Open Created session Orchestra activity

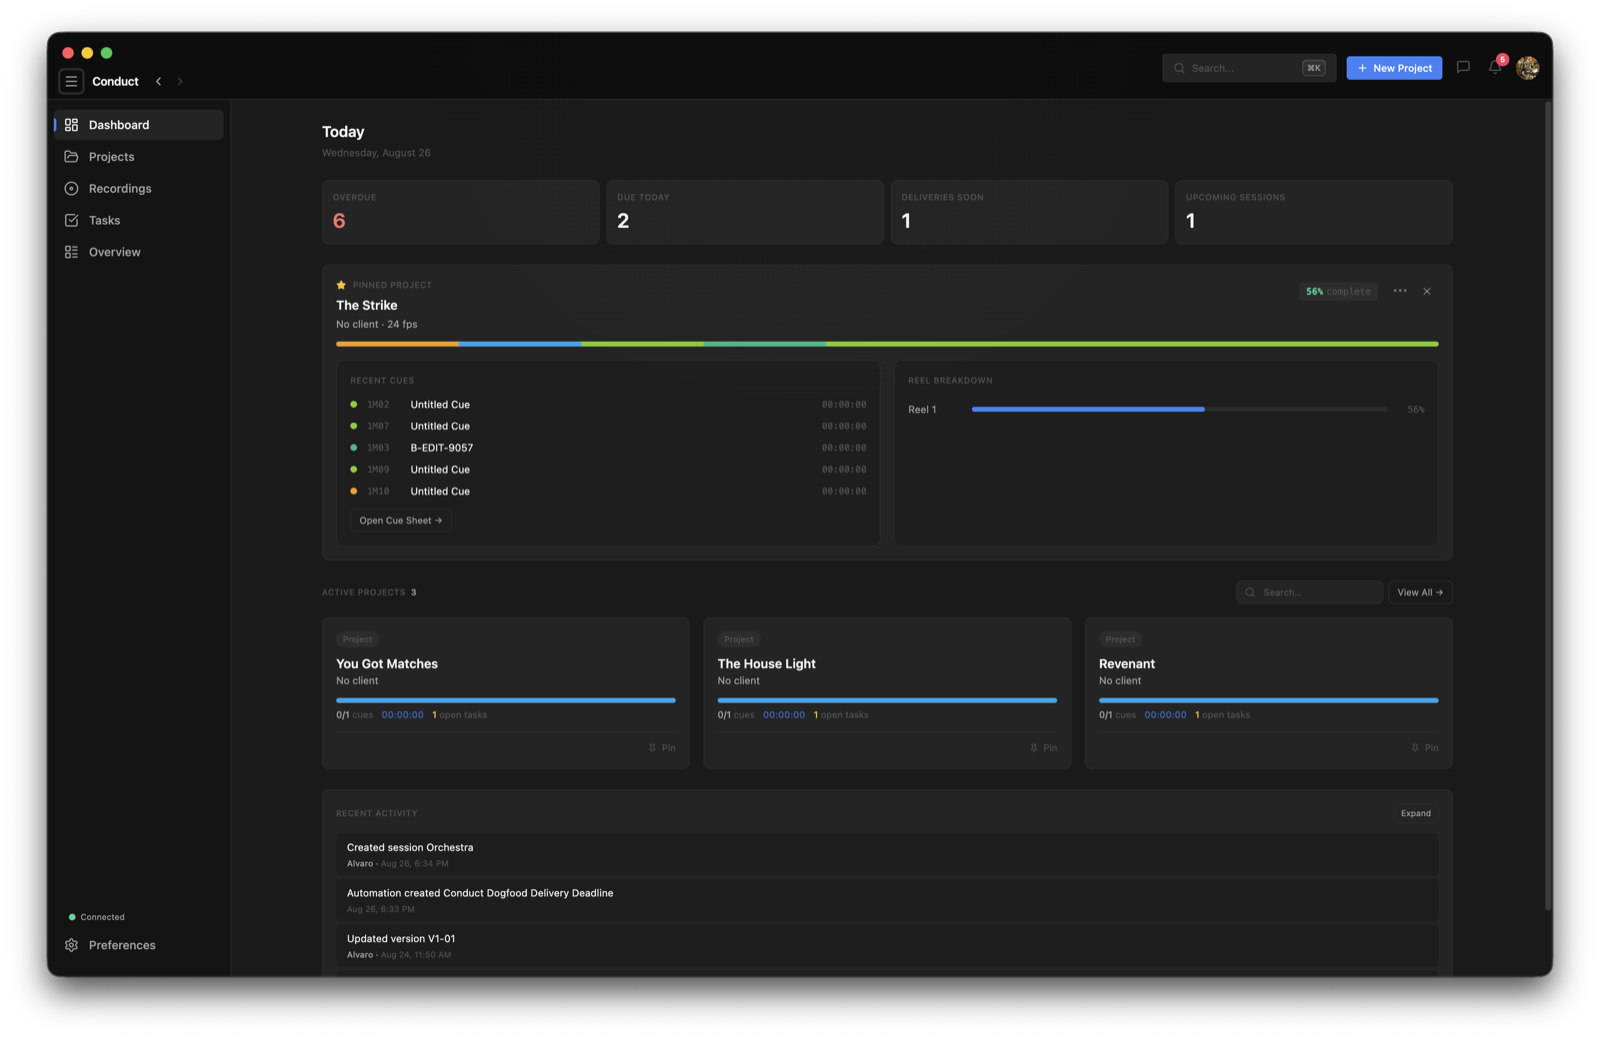[x=887, y=855]
